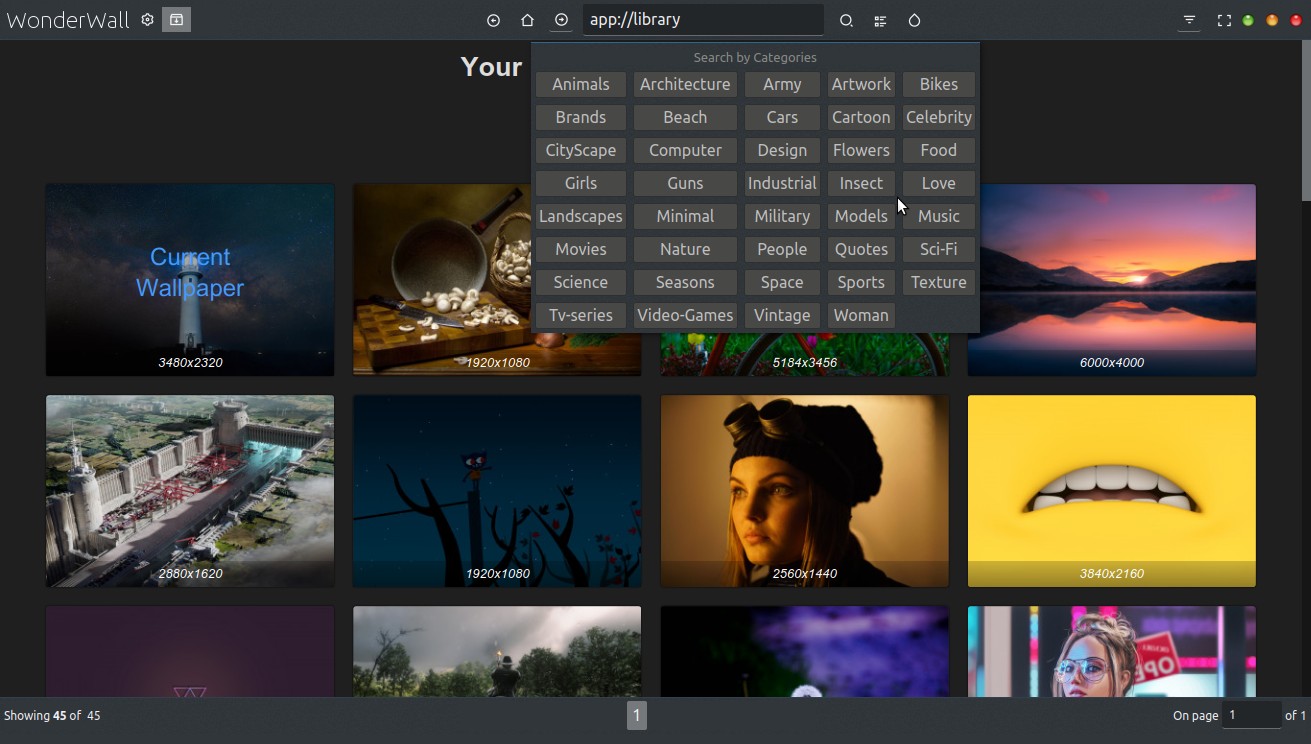Screen dimensions: 1311x744
Task: Open WonderWall settings gear
Action: 147,20
